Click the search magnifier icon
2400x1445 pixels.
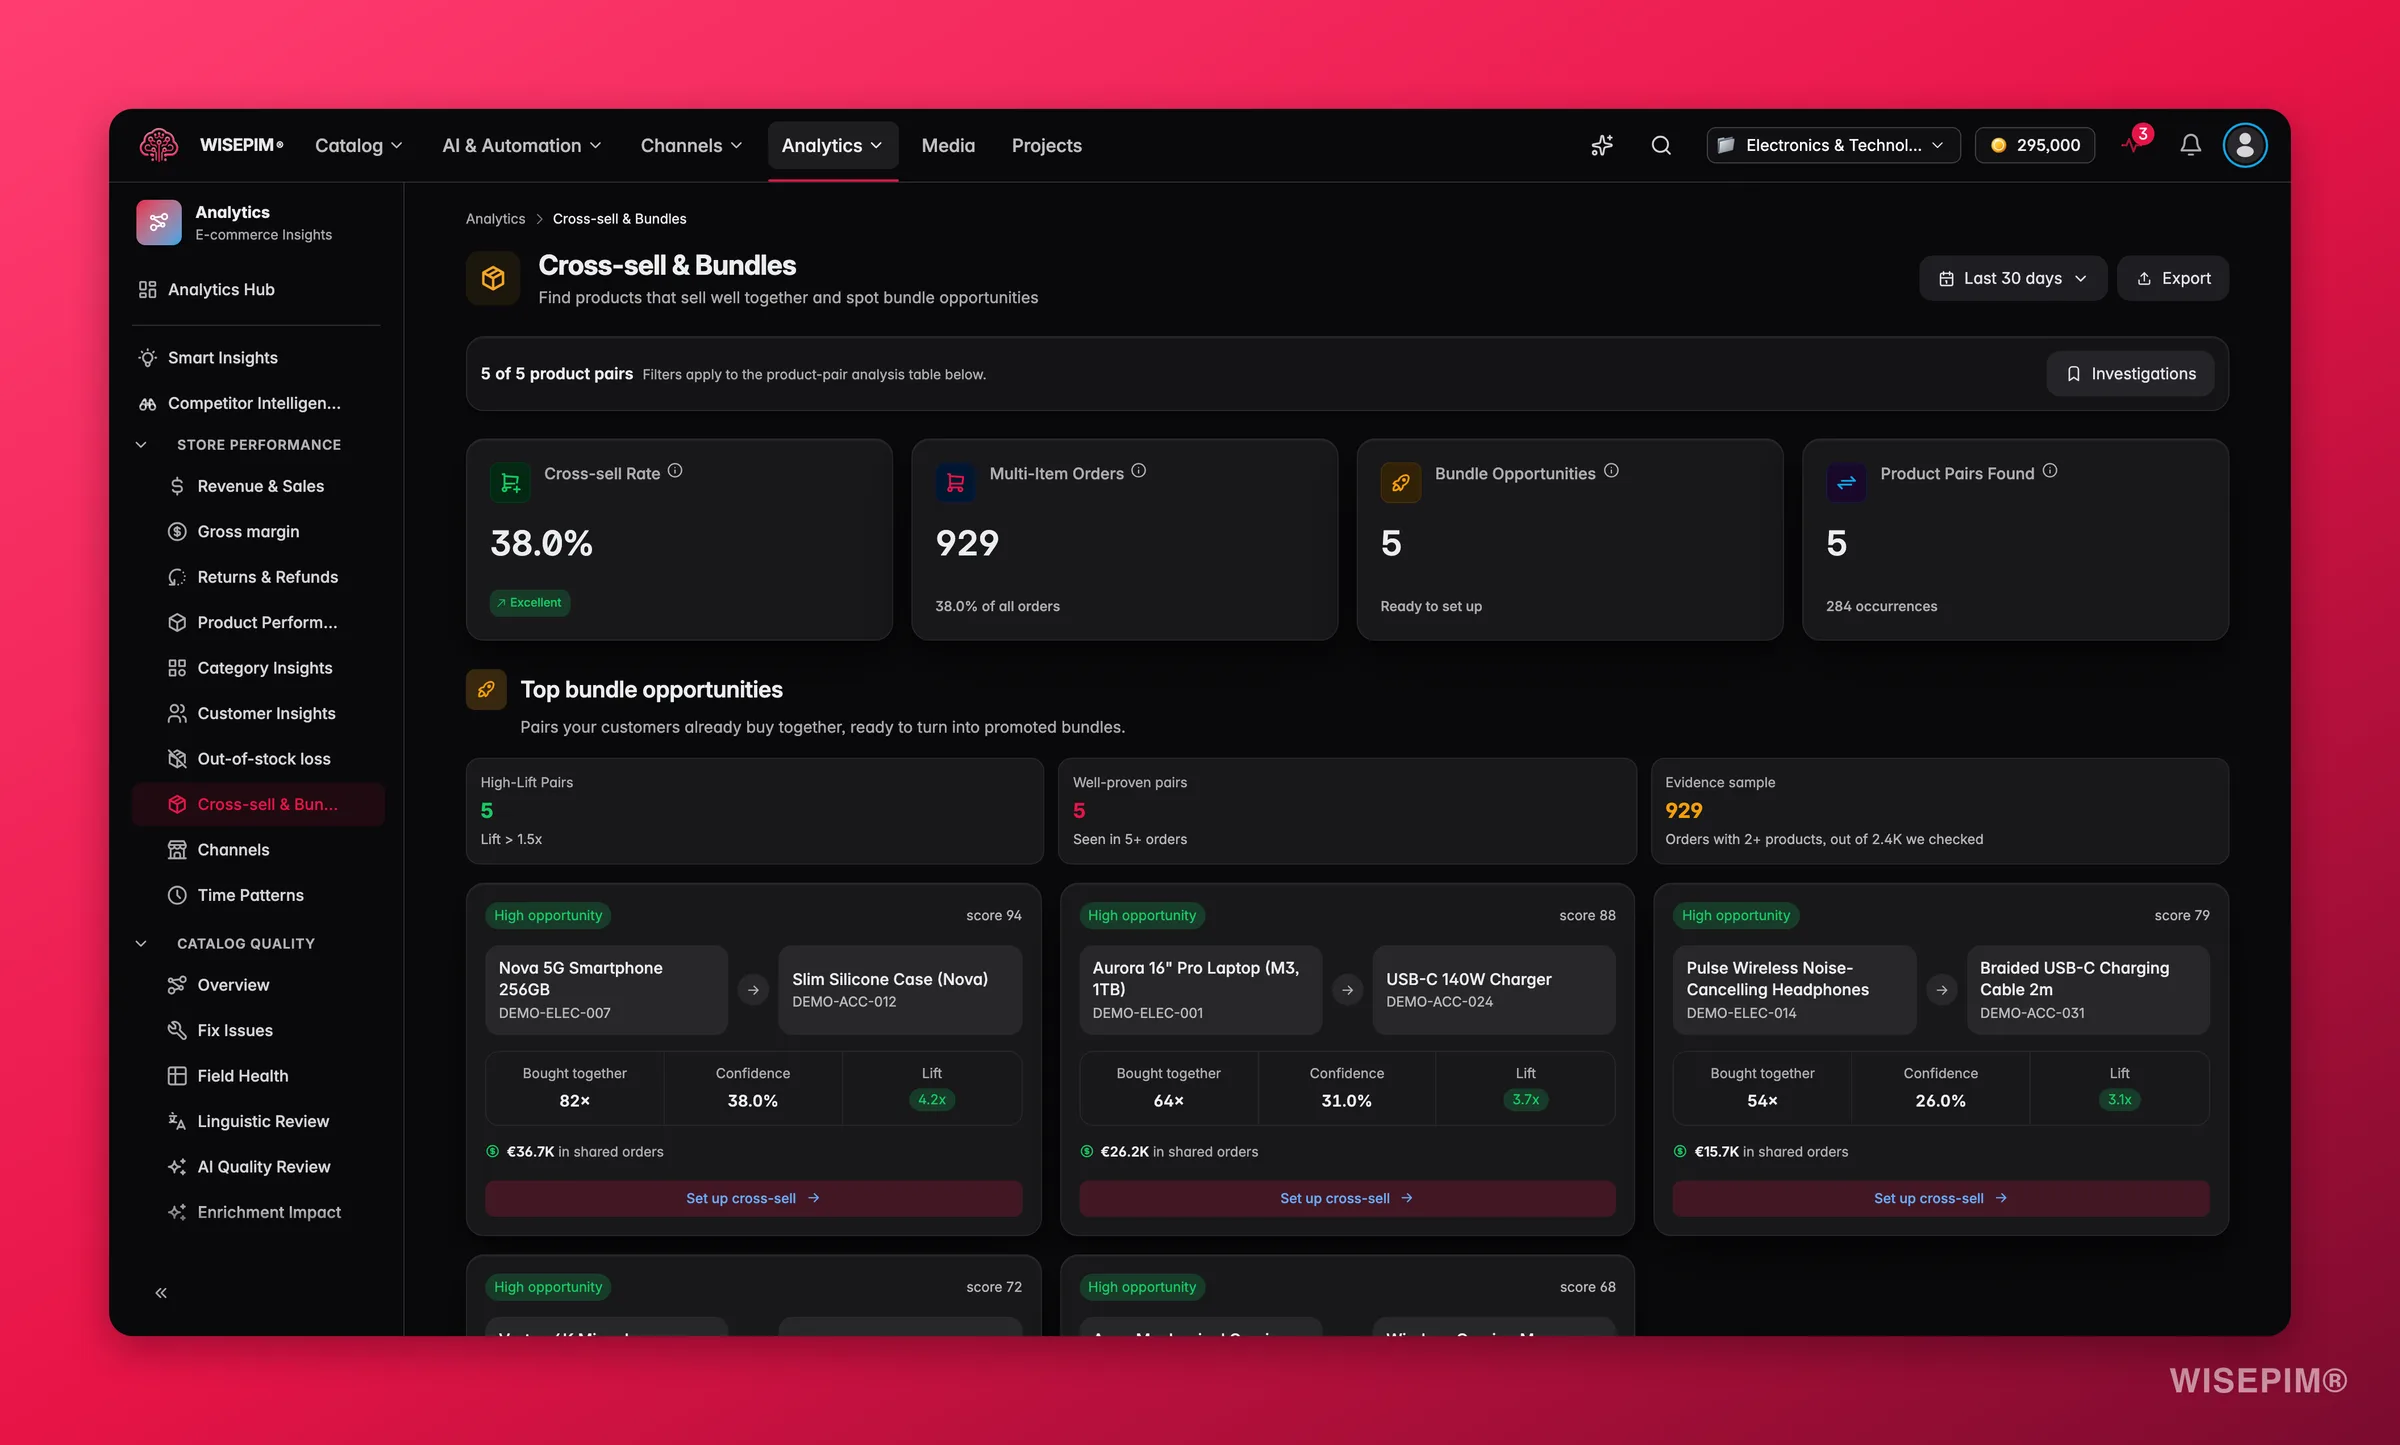(1661, 145)
